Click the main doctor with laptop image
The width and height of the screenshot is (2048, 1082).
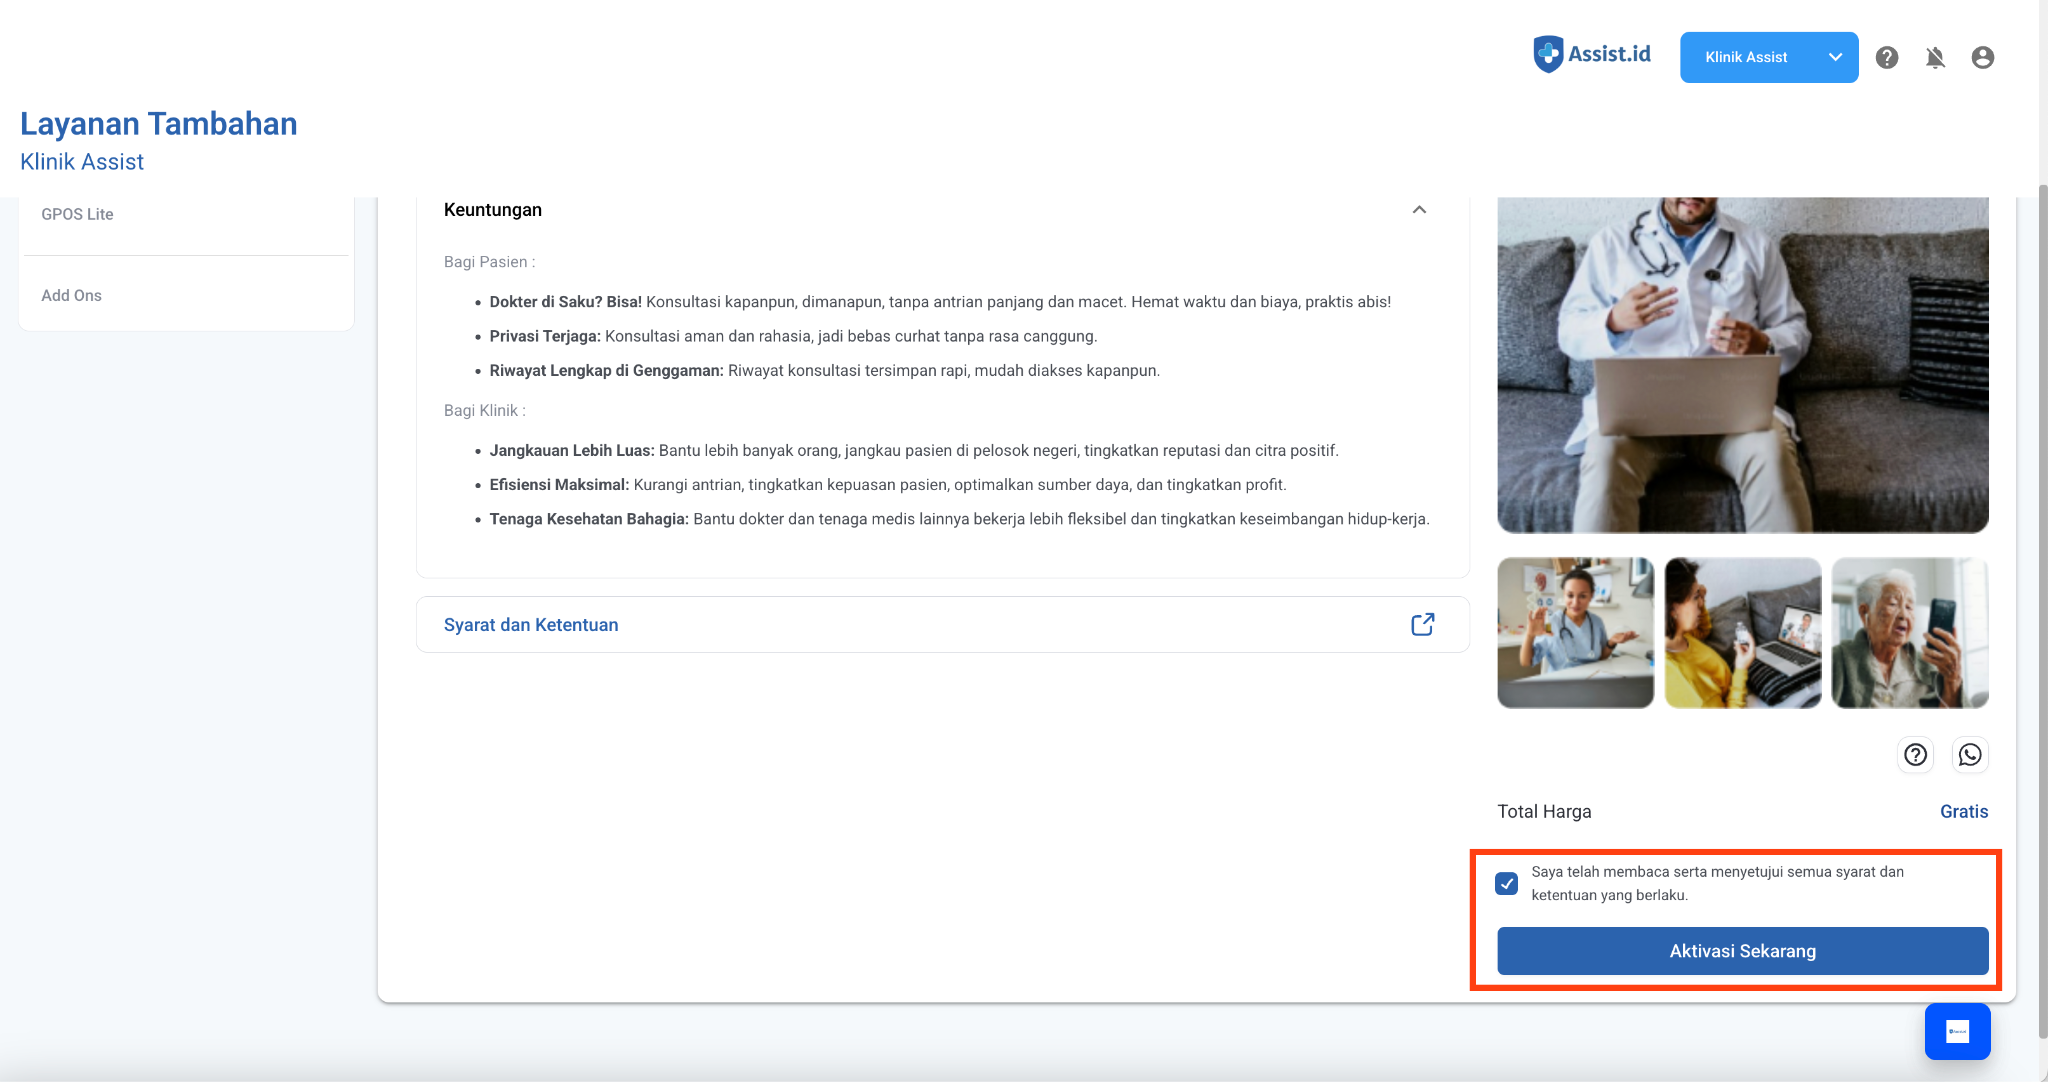click(1742, 365)
